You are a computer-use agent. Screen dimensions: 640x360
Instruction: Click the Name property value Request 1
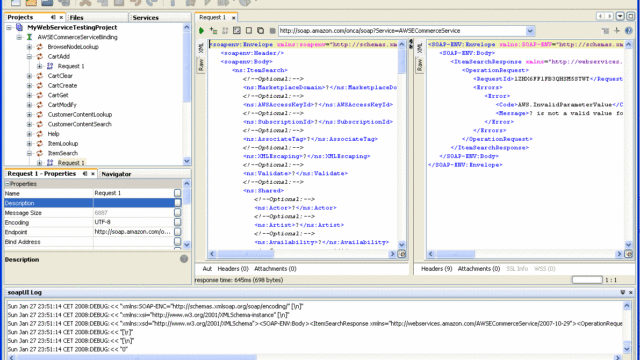(x=108, y=193)
